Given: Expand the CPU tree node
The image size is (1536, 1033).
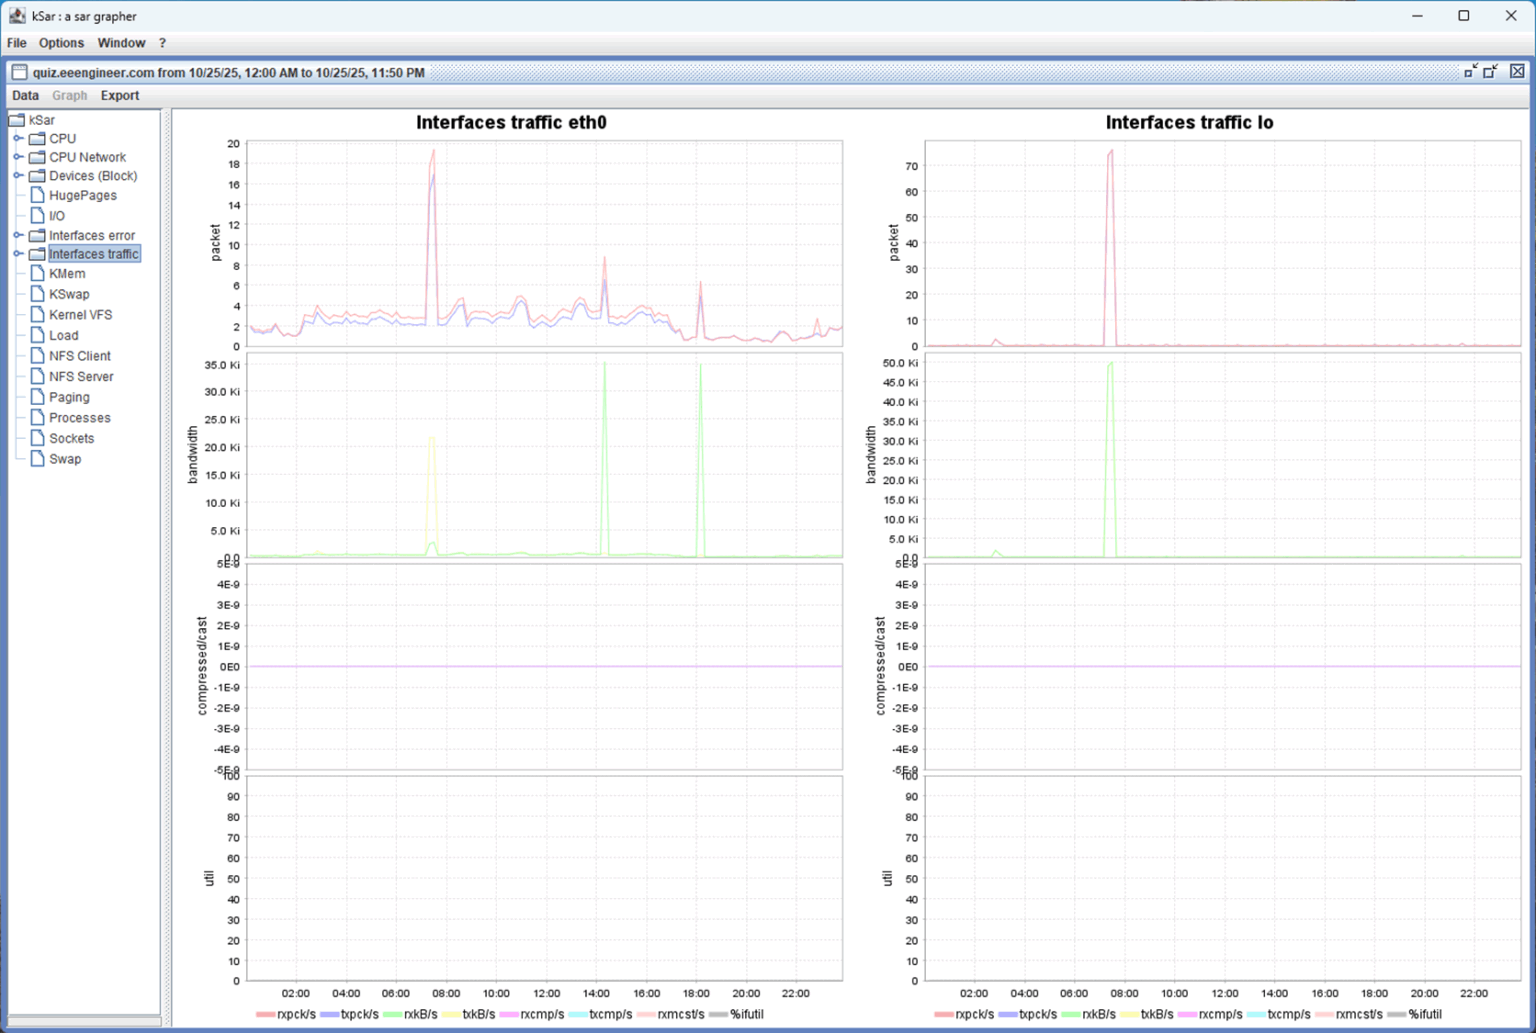Looking at the screenshot, I should [x=18, y=138].
